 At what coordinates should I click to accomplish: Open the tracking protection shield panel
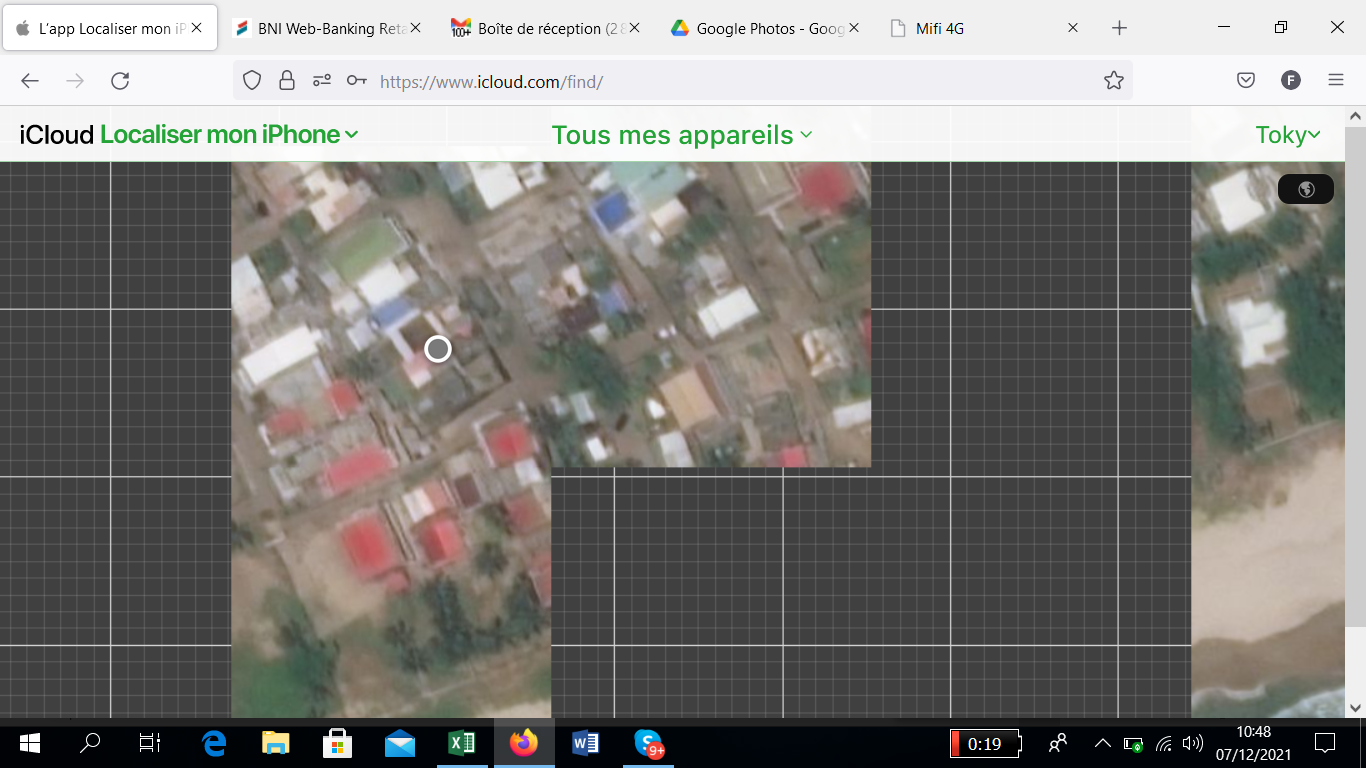(252, 81)
